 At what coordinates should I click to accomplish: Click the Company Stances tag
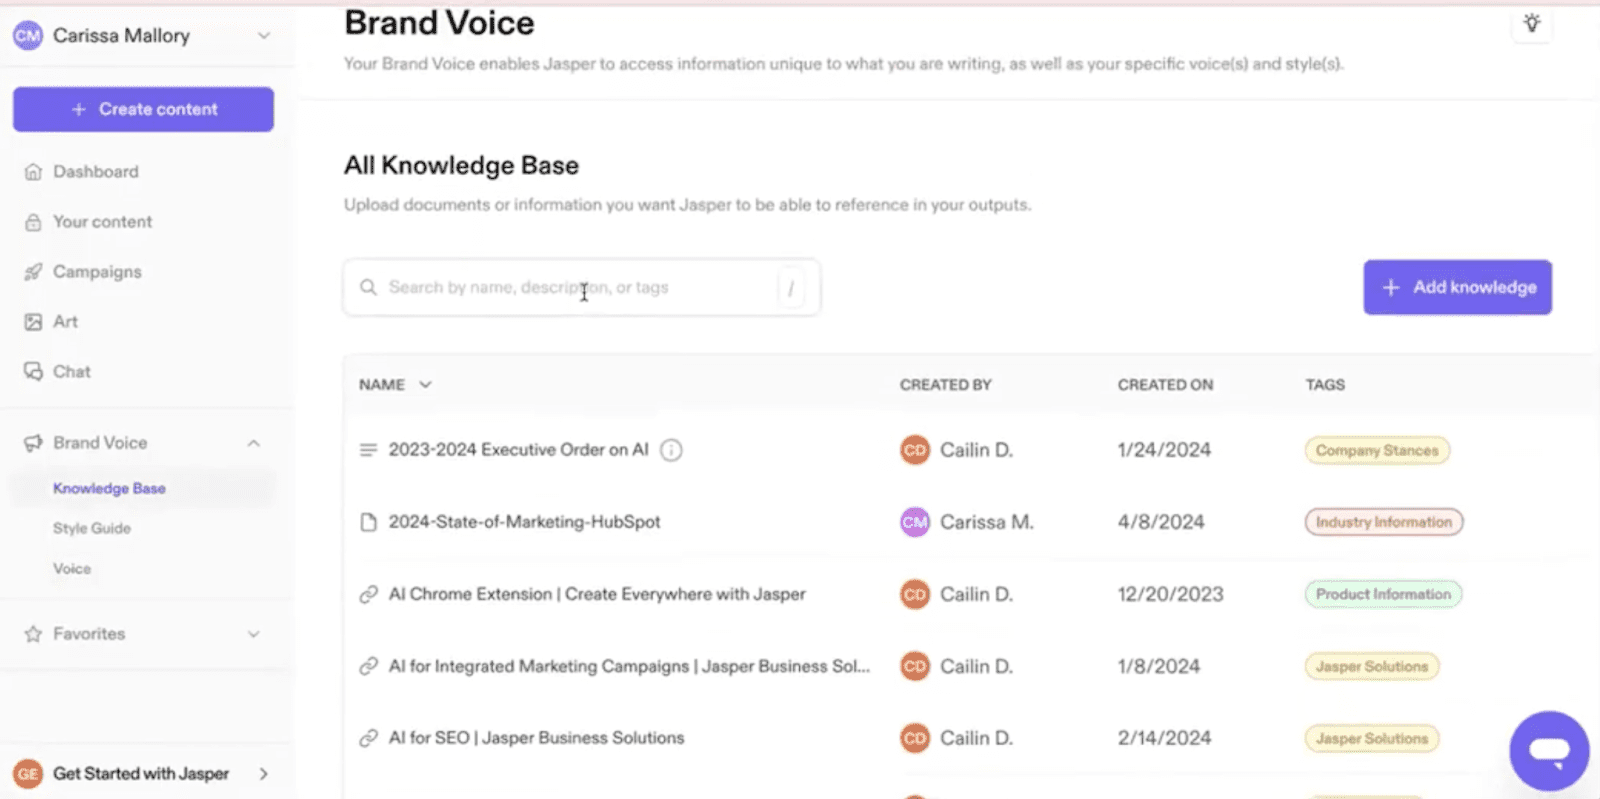pos(1377,451)
